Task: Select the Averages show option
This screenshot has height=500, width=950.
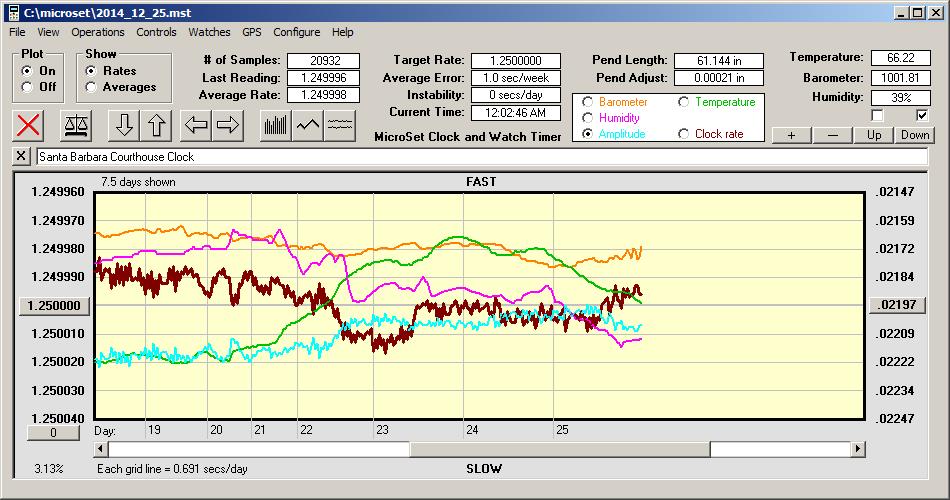Action: (x=92, y=87)
